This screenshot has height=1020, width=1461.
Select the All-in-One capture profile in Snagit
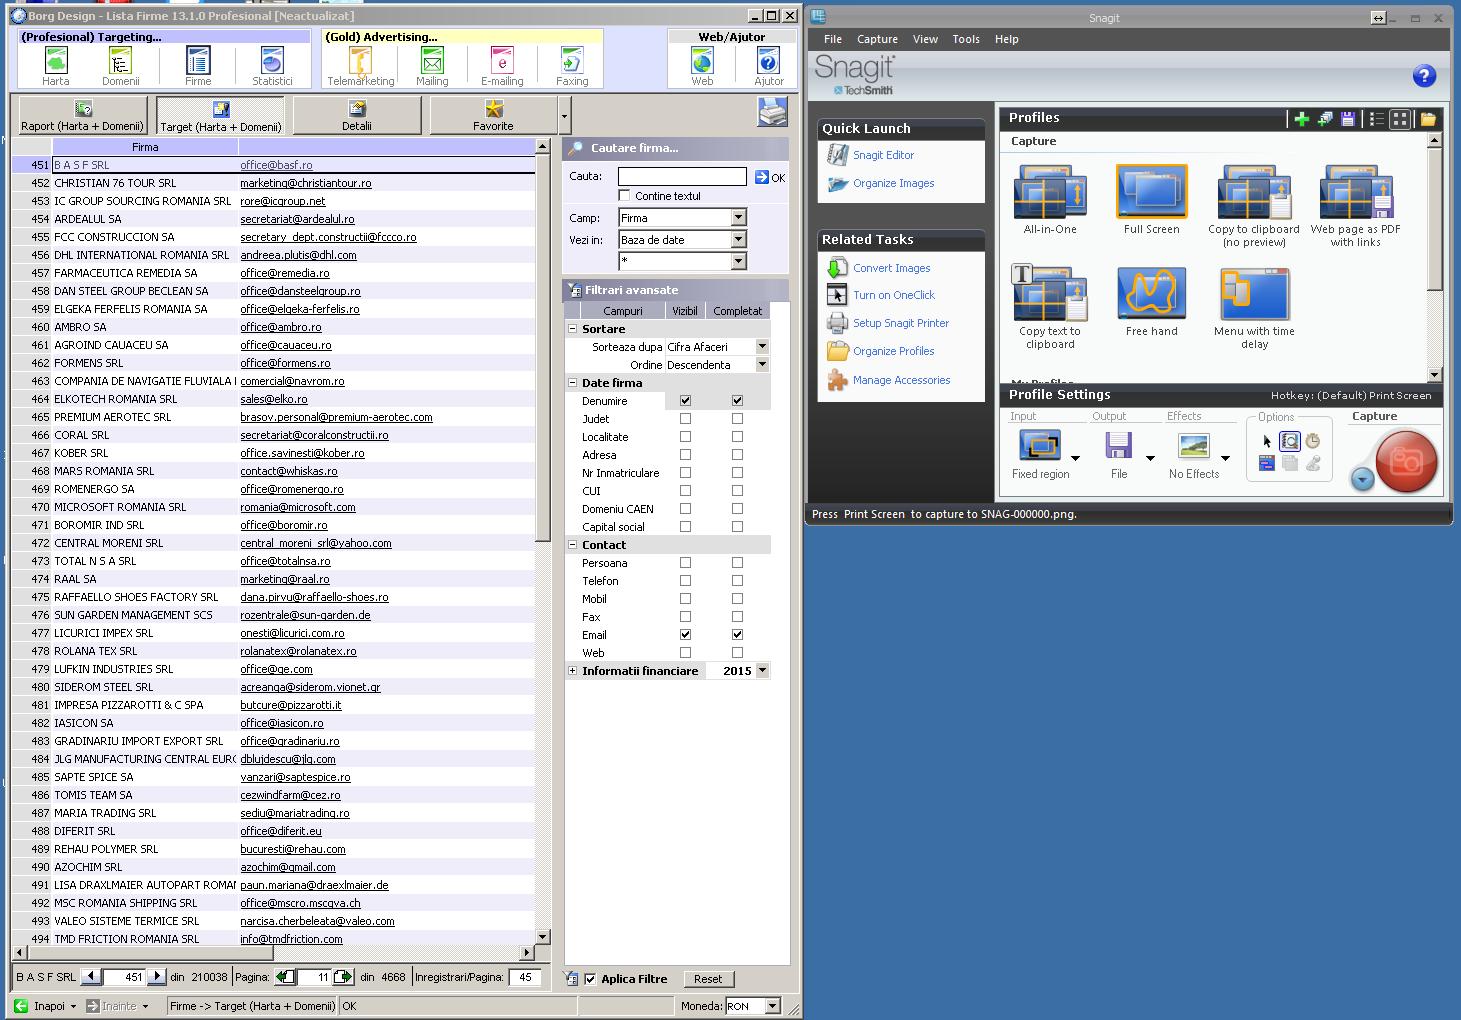click(x=1050, y=200)
